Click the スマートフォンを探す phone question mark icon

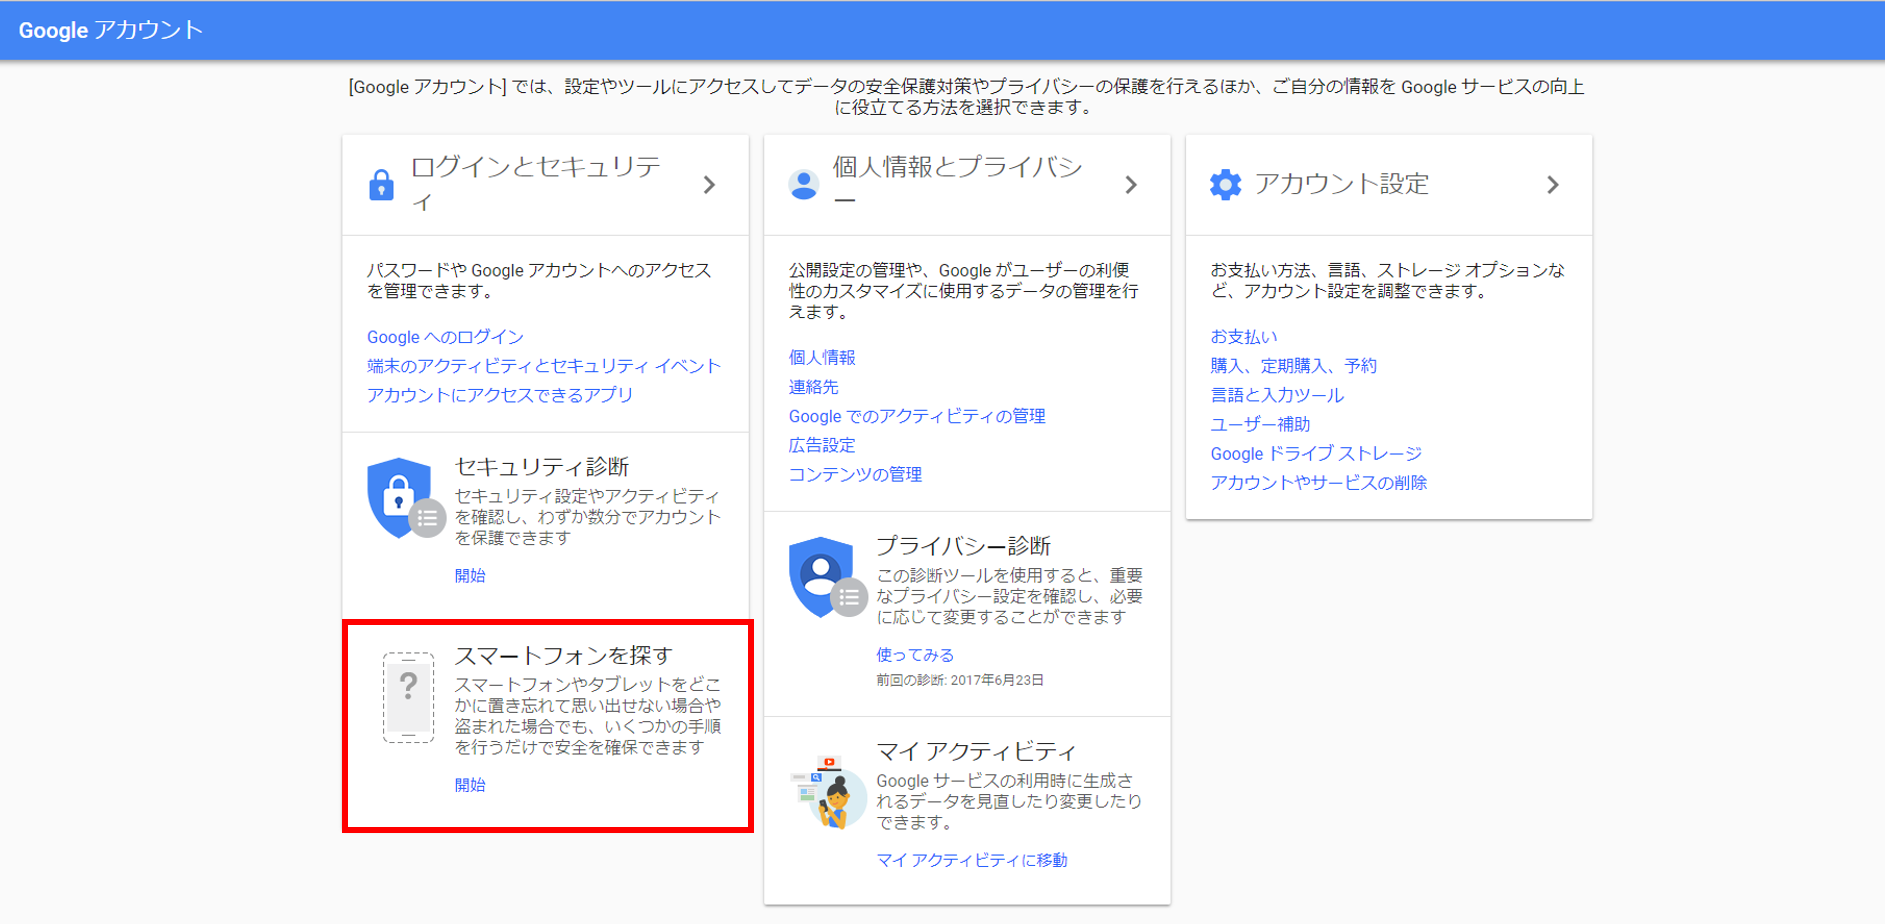tap(408, 697)
